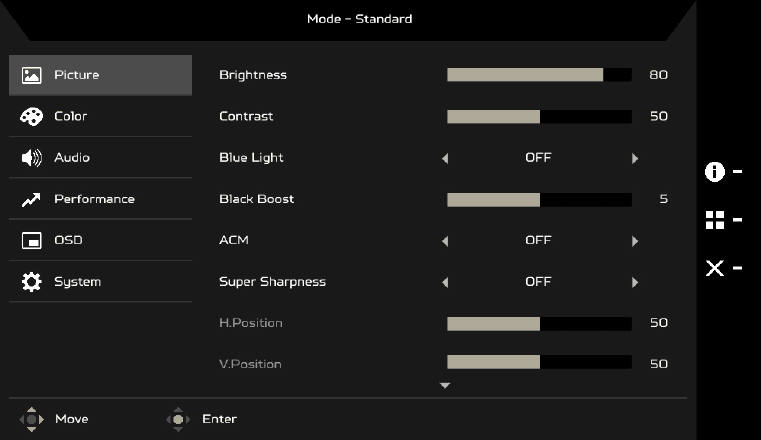Select the ACM OFF value
761x440 pixels.
coord(538,241)
